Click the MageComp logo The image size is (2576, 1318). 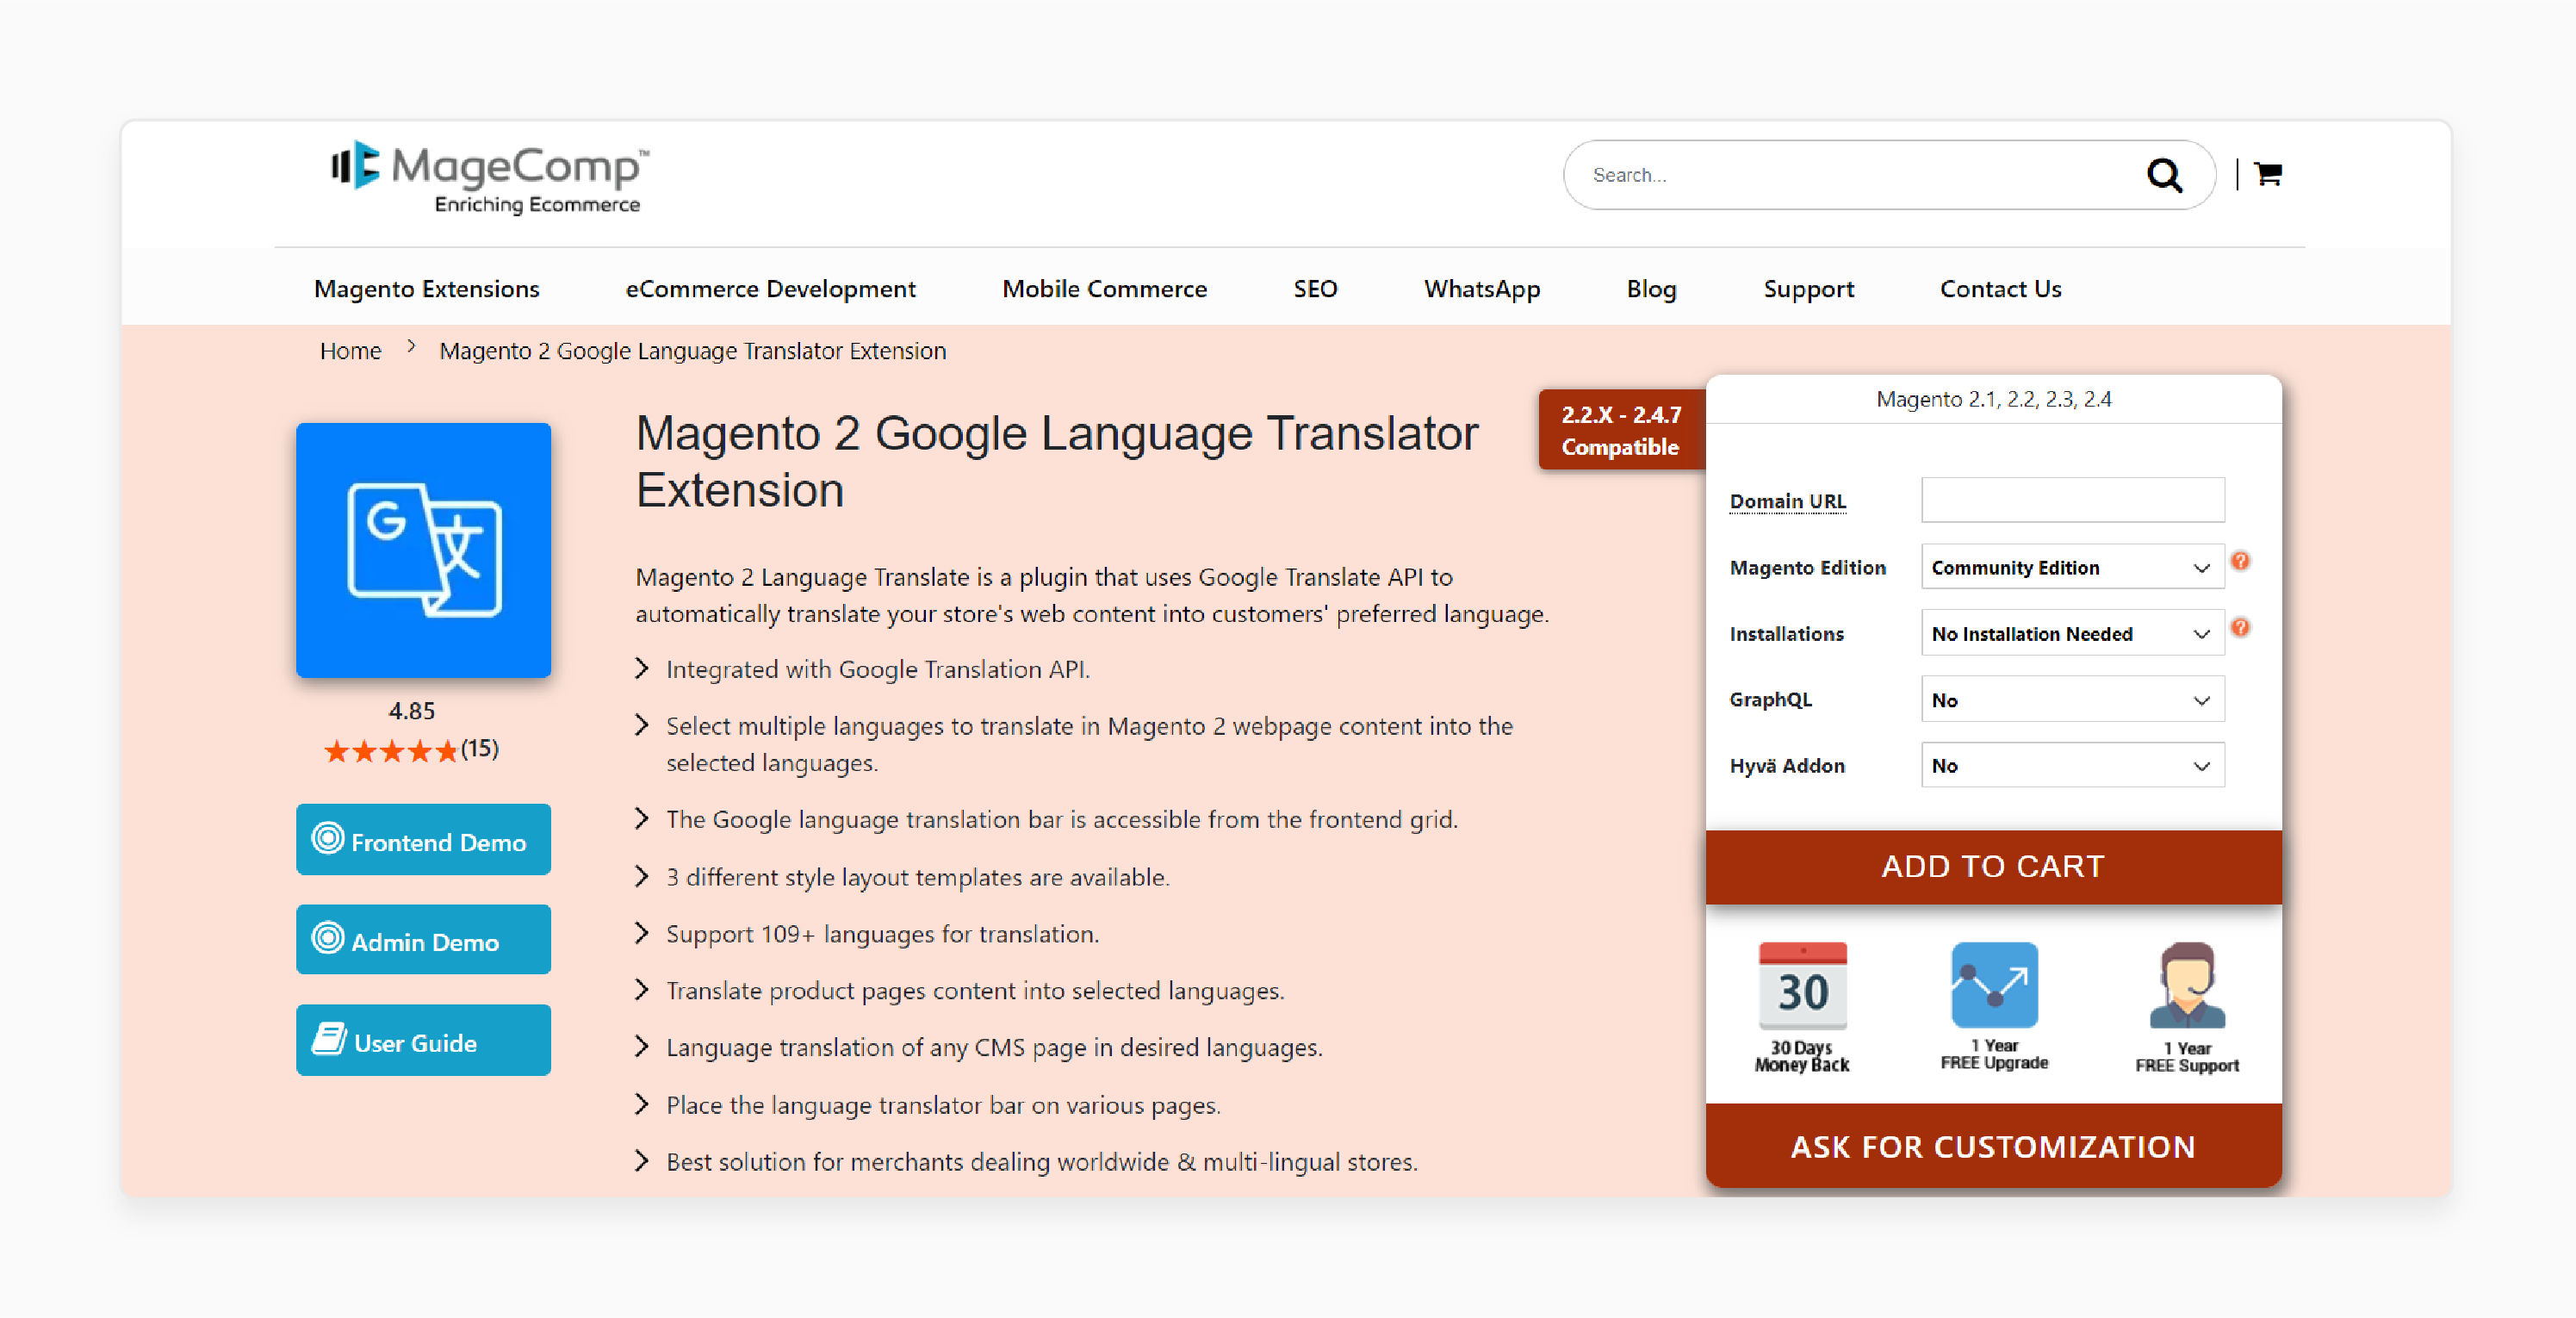(490, 178)
